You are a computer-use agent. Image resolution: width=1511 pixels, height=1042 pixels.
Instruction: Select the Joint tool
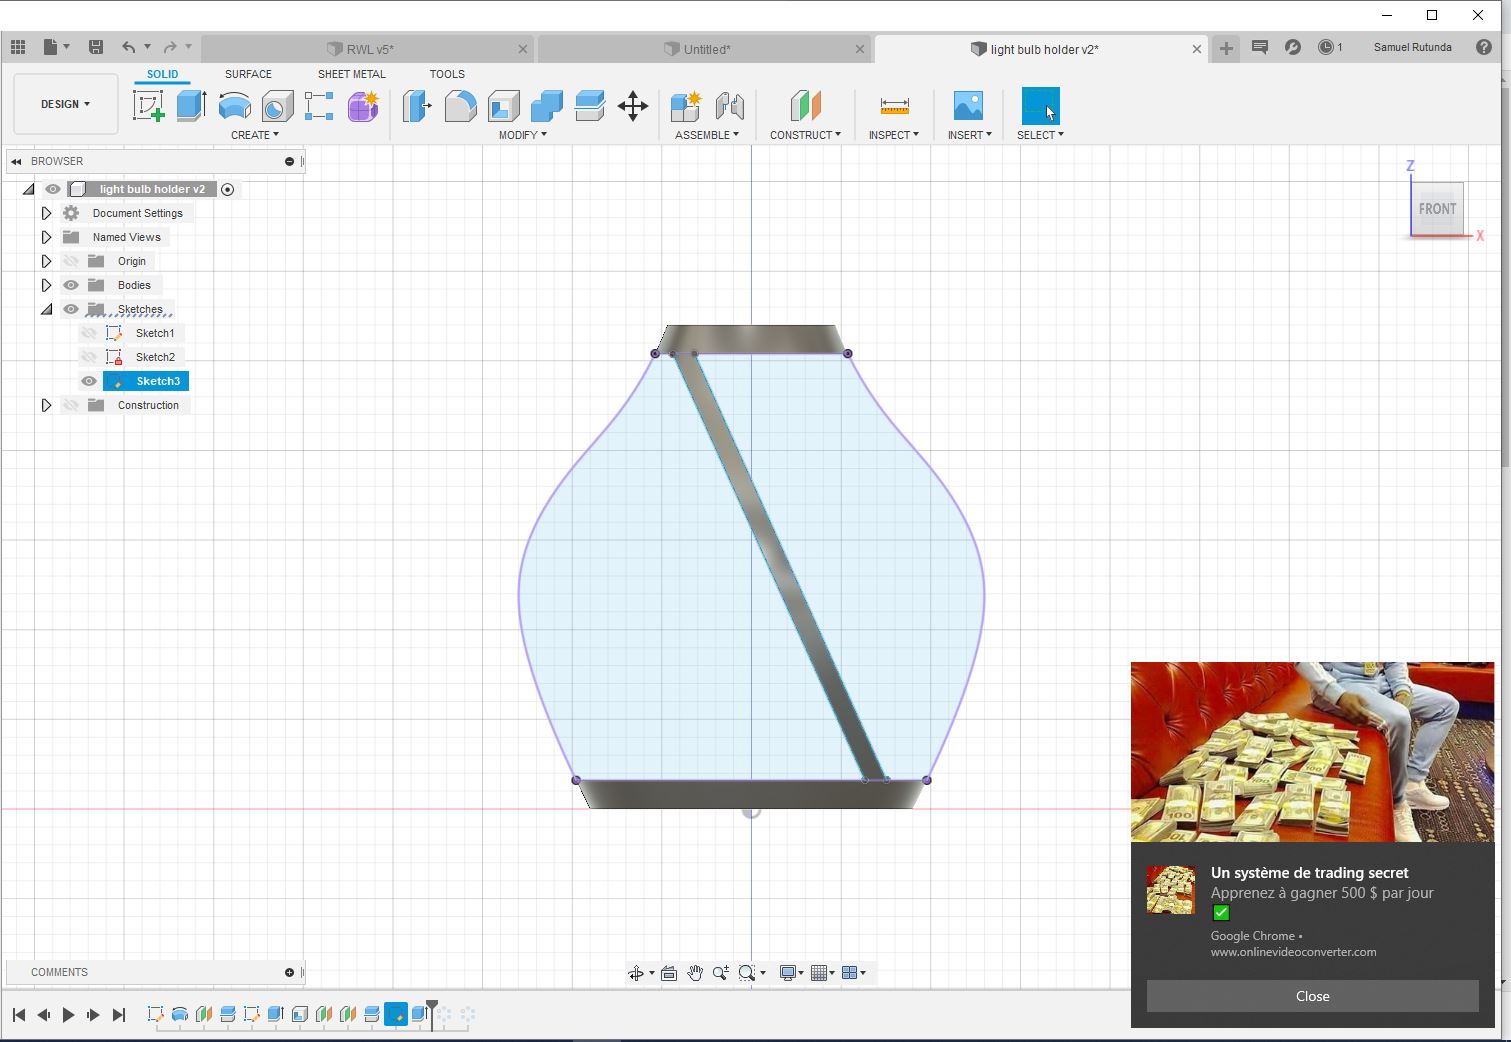[730, 106]
